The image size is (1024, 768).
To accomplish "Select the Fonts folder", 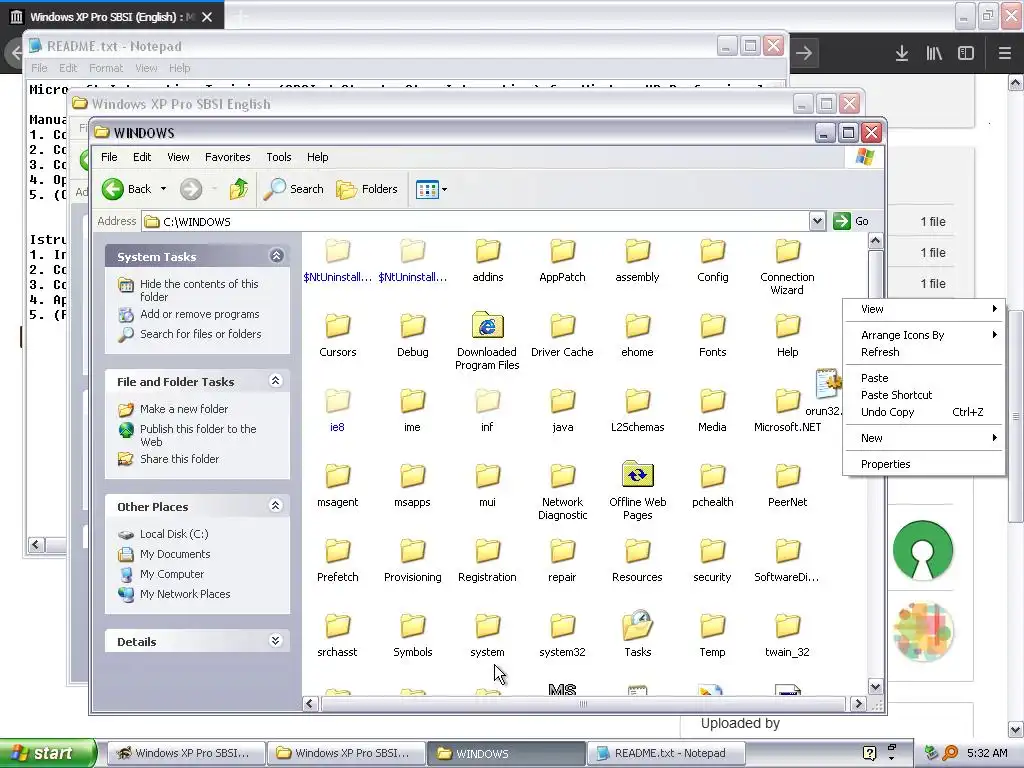I will [x=712, y=336].
